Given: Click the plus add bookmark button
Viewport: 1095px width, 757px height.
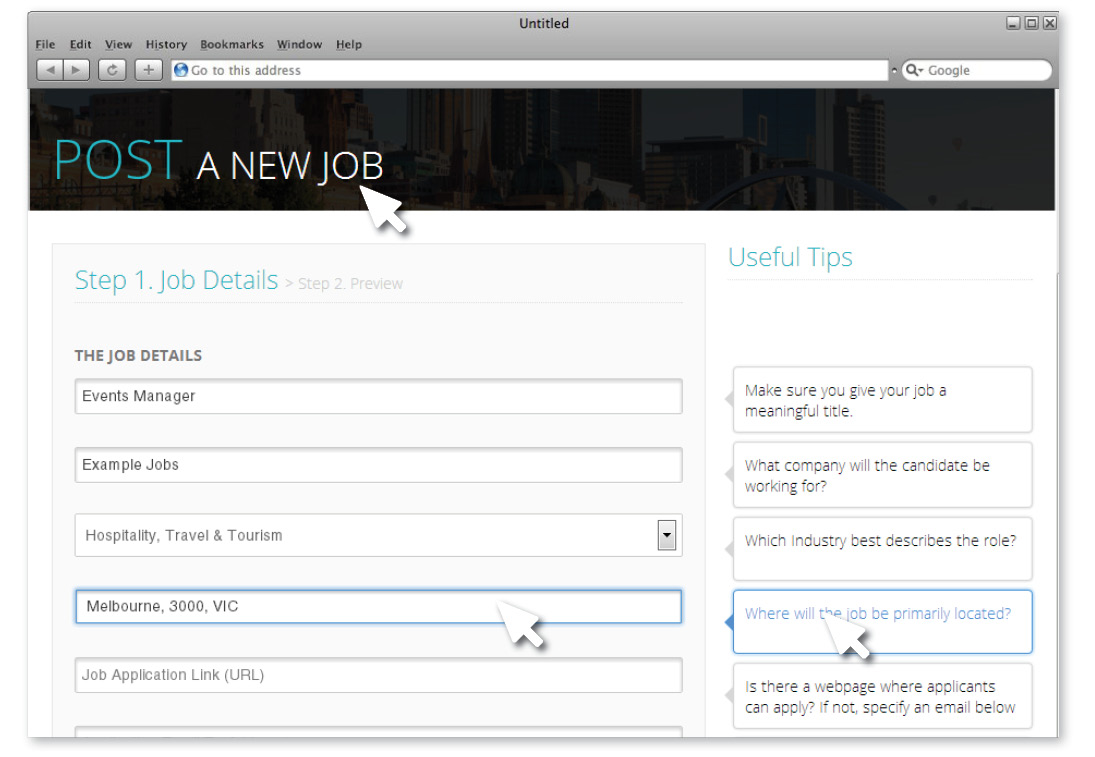Looking at the screenshot, I should tap(148, 70).
